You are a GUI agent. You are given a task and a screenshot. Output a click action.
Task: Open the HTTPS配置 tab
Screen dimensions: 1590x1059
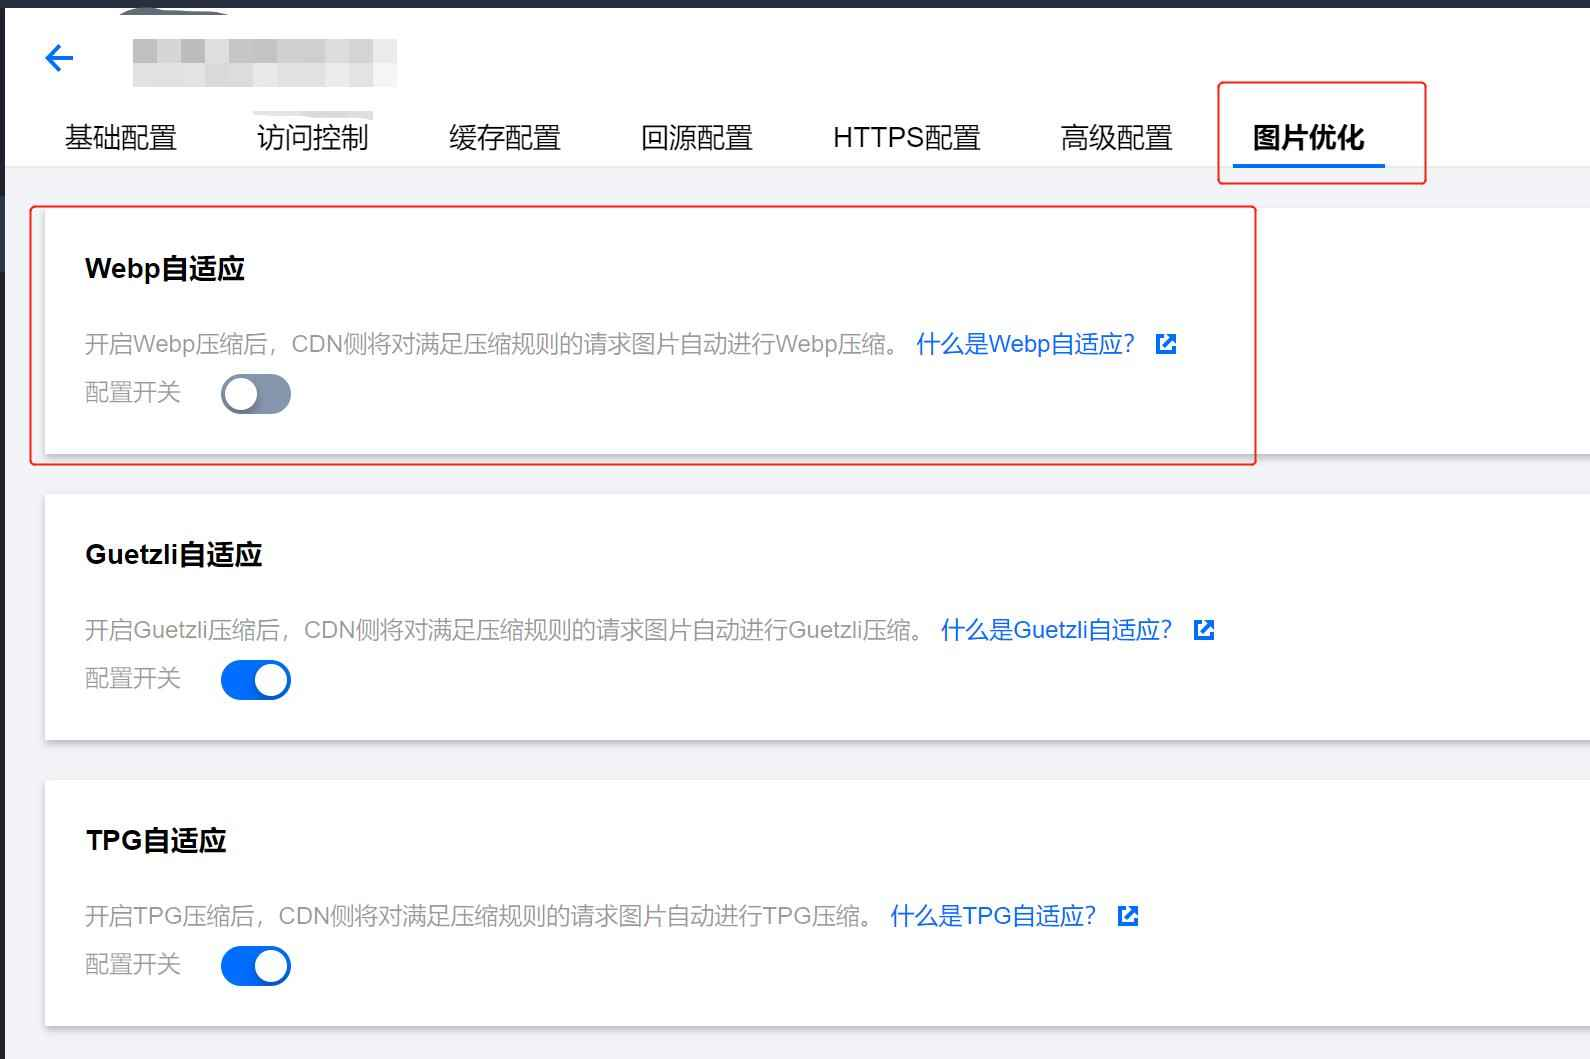coord(906,138)
